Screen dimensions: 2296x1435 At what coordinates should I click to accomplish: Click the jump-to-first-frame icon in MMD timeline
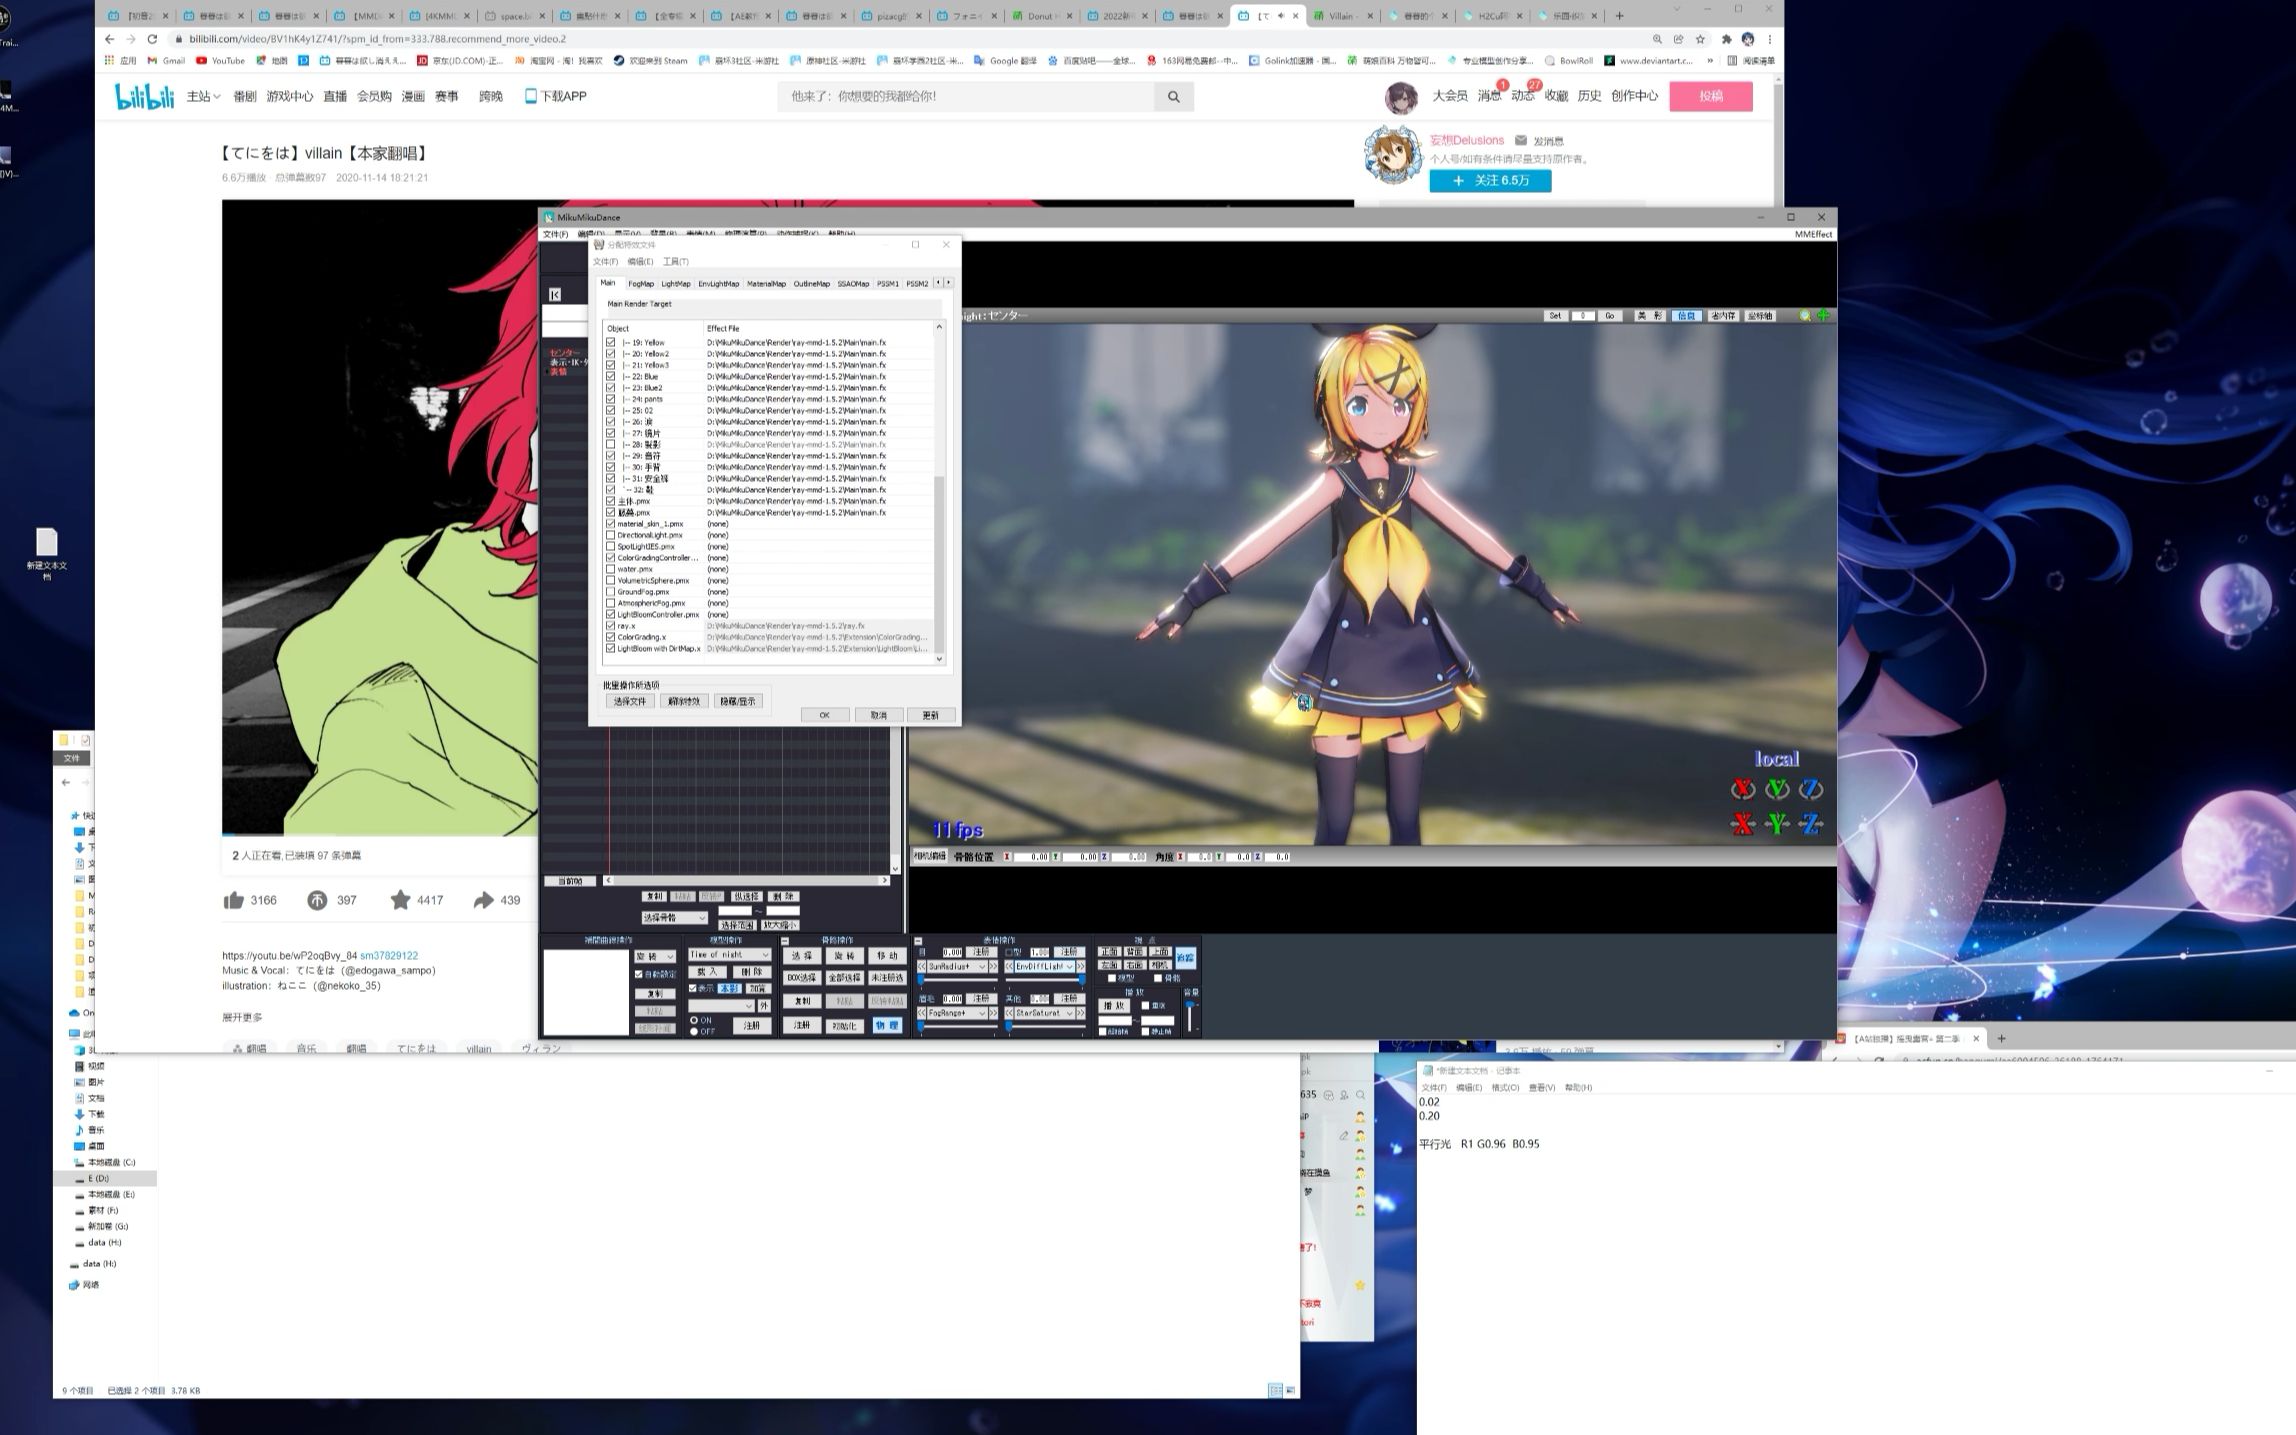click(555, 294)
